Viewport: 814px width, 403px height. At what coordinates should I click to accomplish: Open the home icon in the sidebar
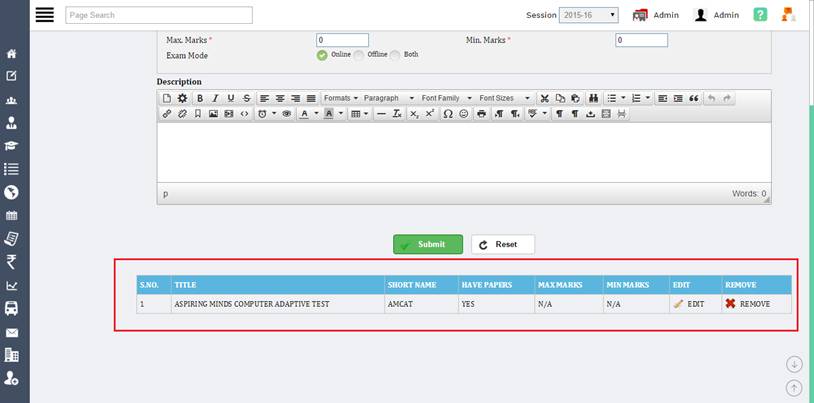pos(12,53)
